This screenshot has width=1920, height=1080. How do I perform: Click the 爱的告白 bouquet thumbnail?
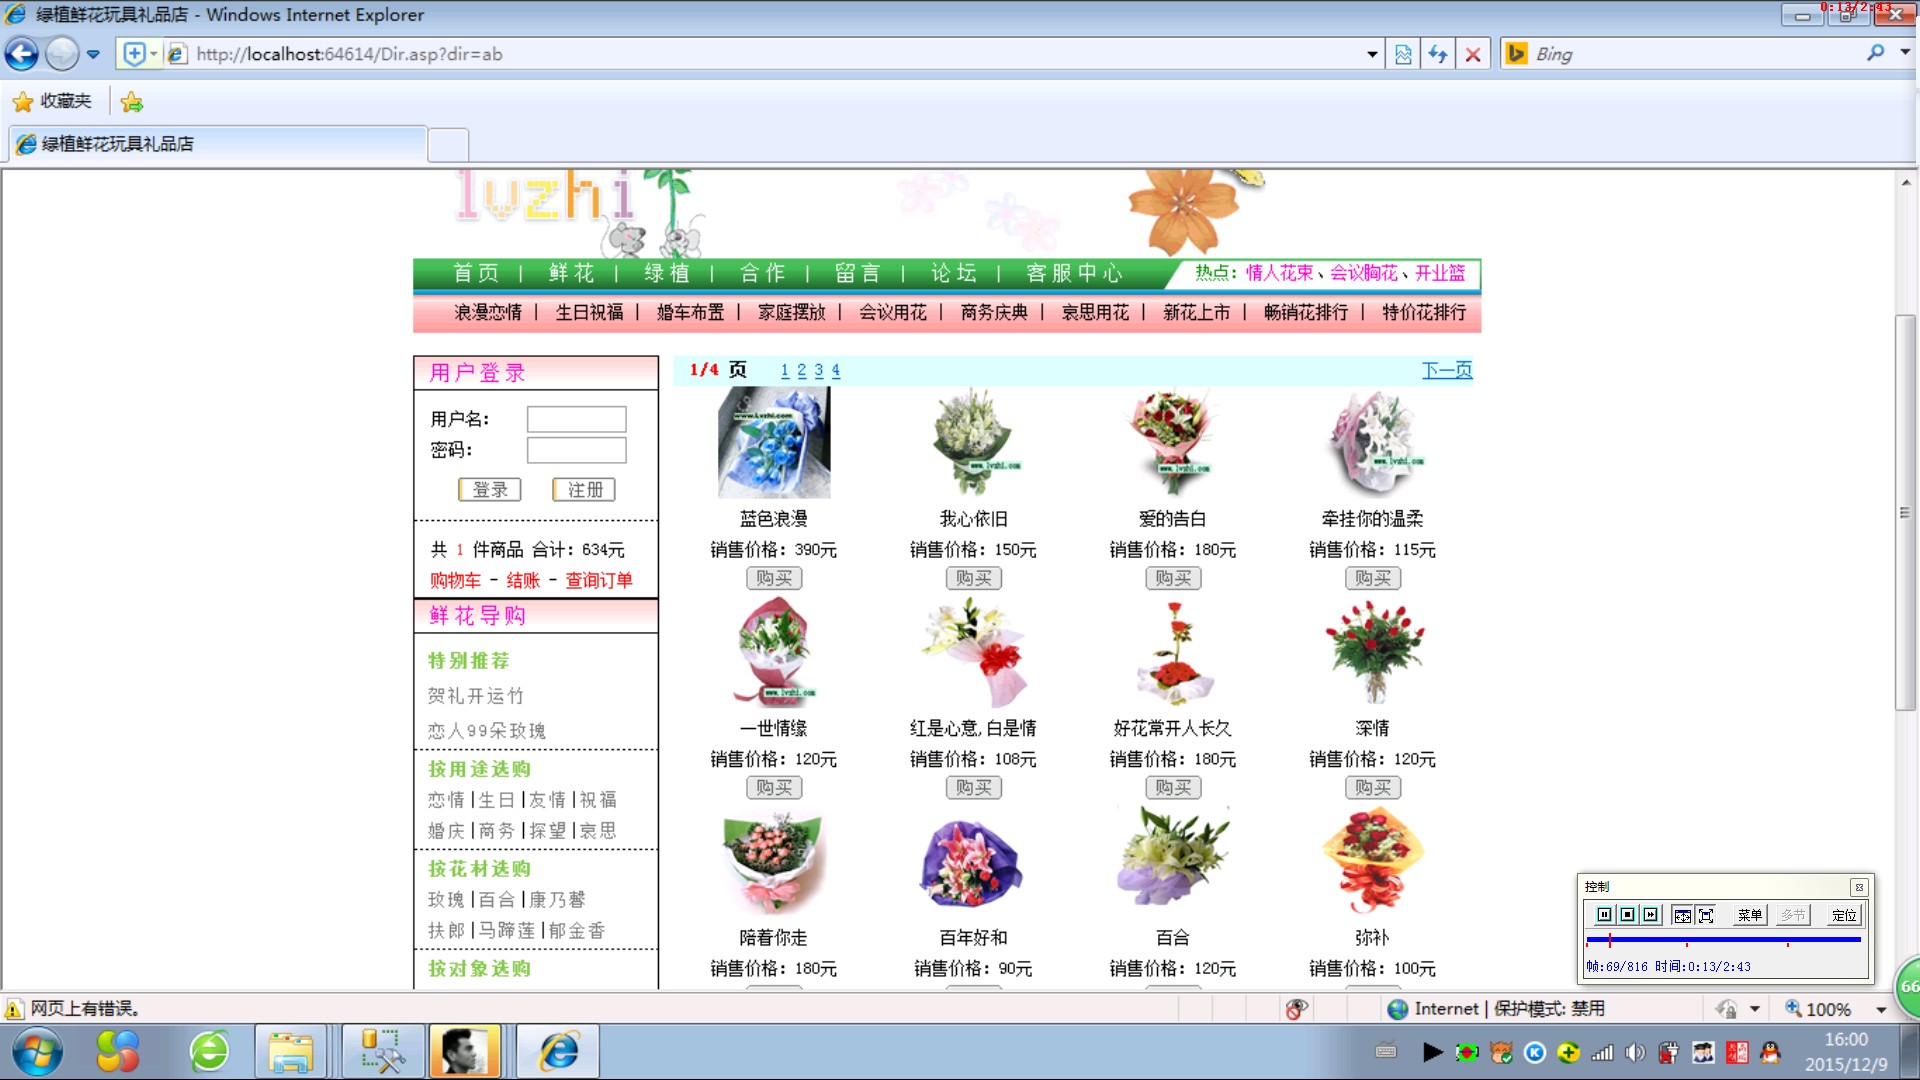coord(1172,443)
